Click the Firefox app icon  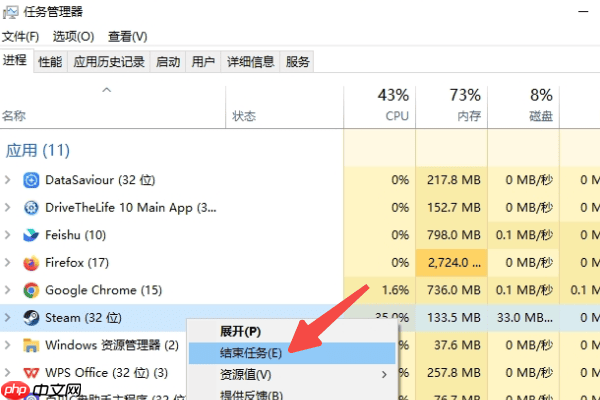31,263
